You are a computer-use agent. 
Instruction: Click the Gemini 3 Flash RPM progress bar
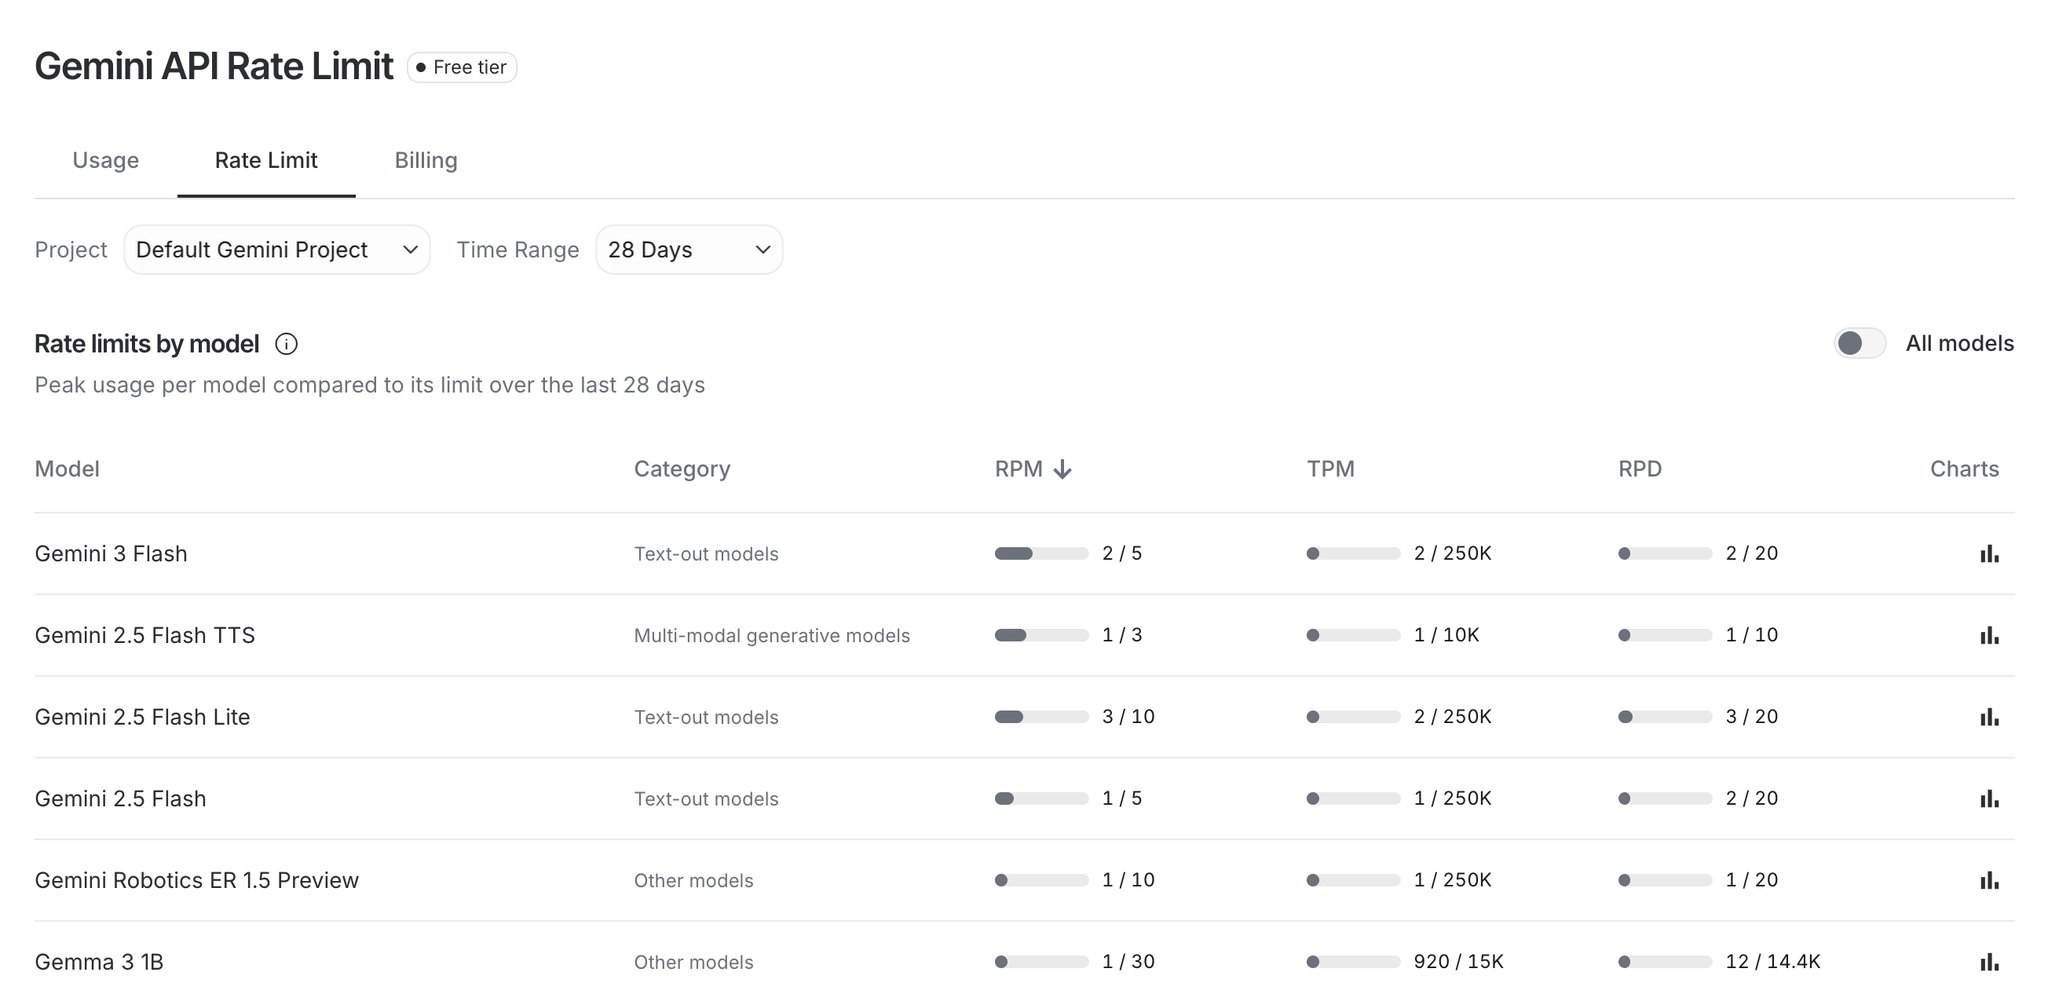pos(1041,554)
